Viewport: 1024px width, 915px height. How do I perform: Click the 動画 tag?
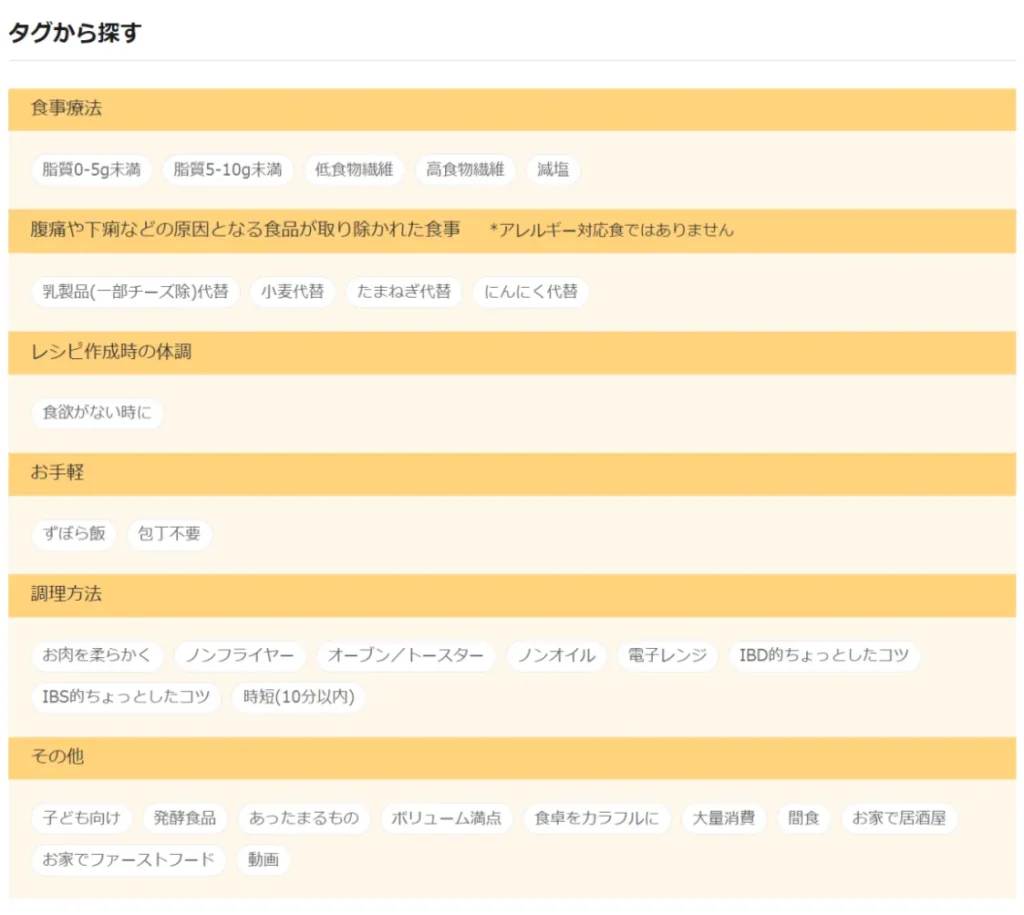click(263, 860)
